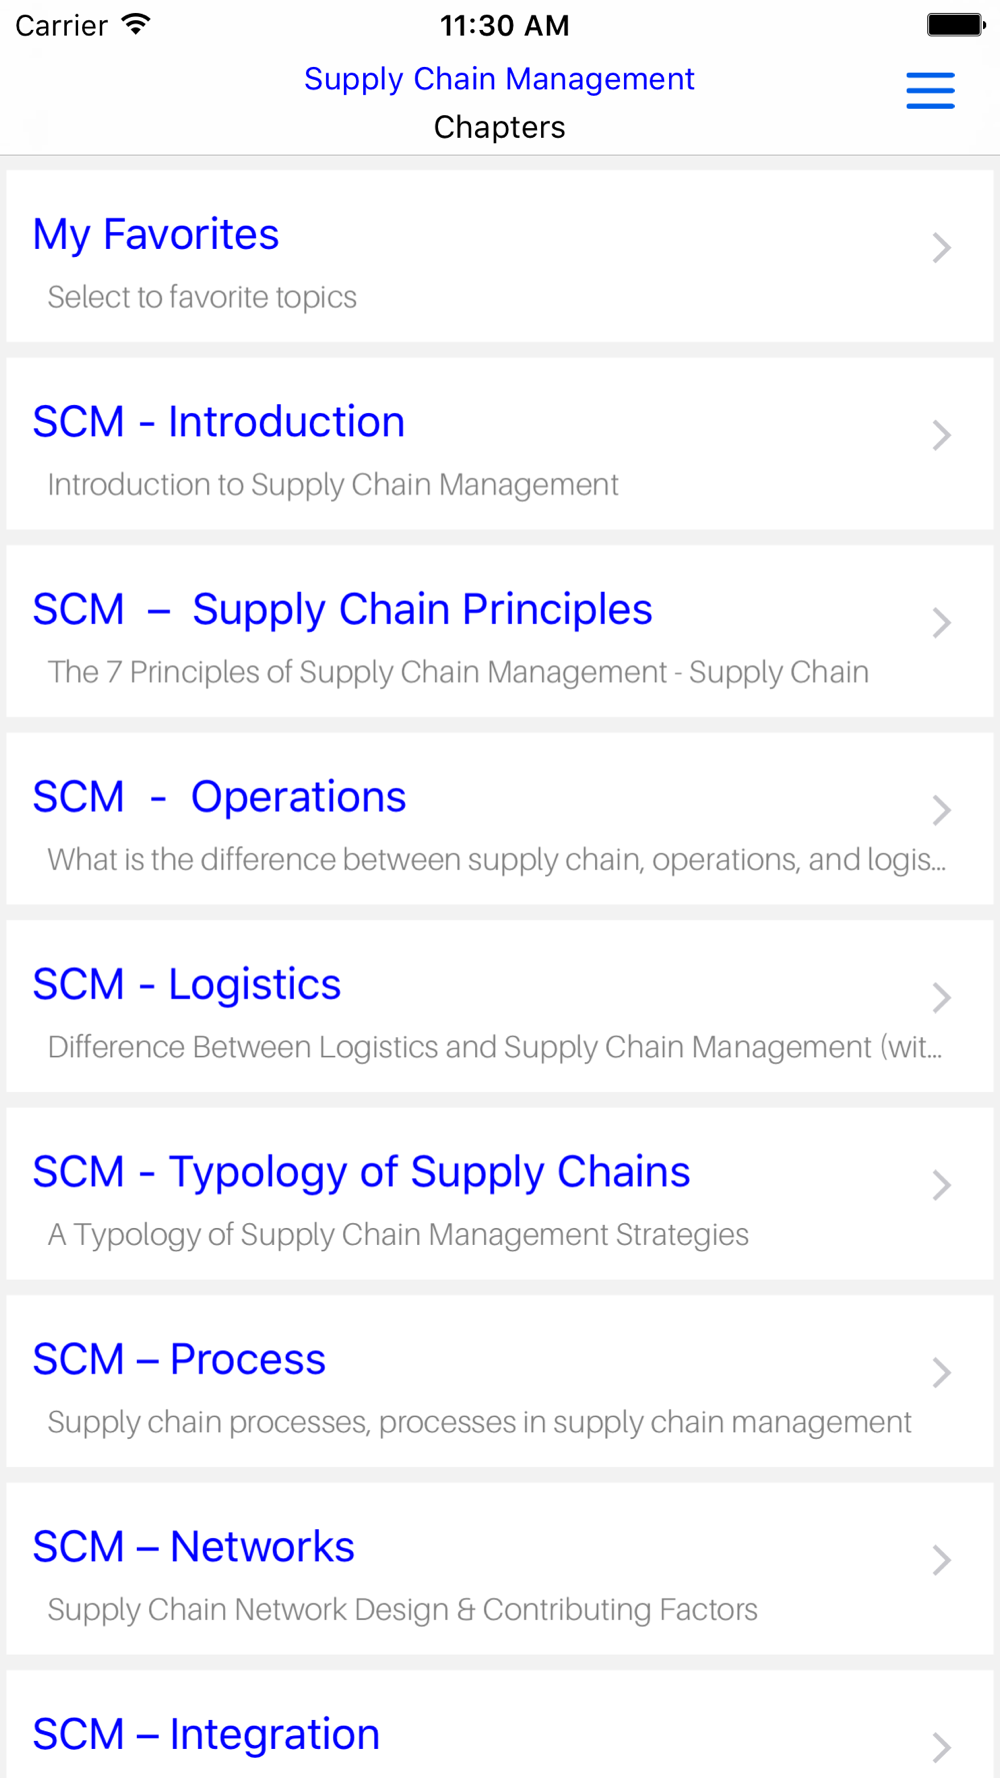Tap the Supply Chain Management header title

[499, 79]
